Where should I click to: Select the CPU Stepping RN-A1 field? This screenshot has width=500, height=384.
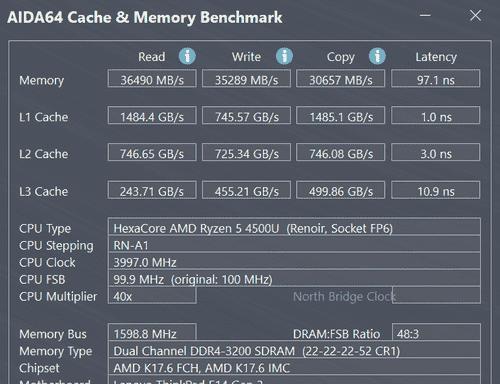pos(294,244)
